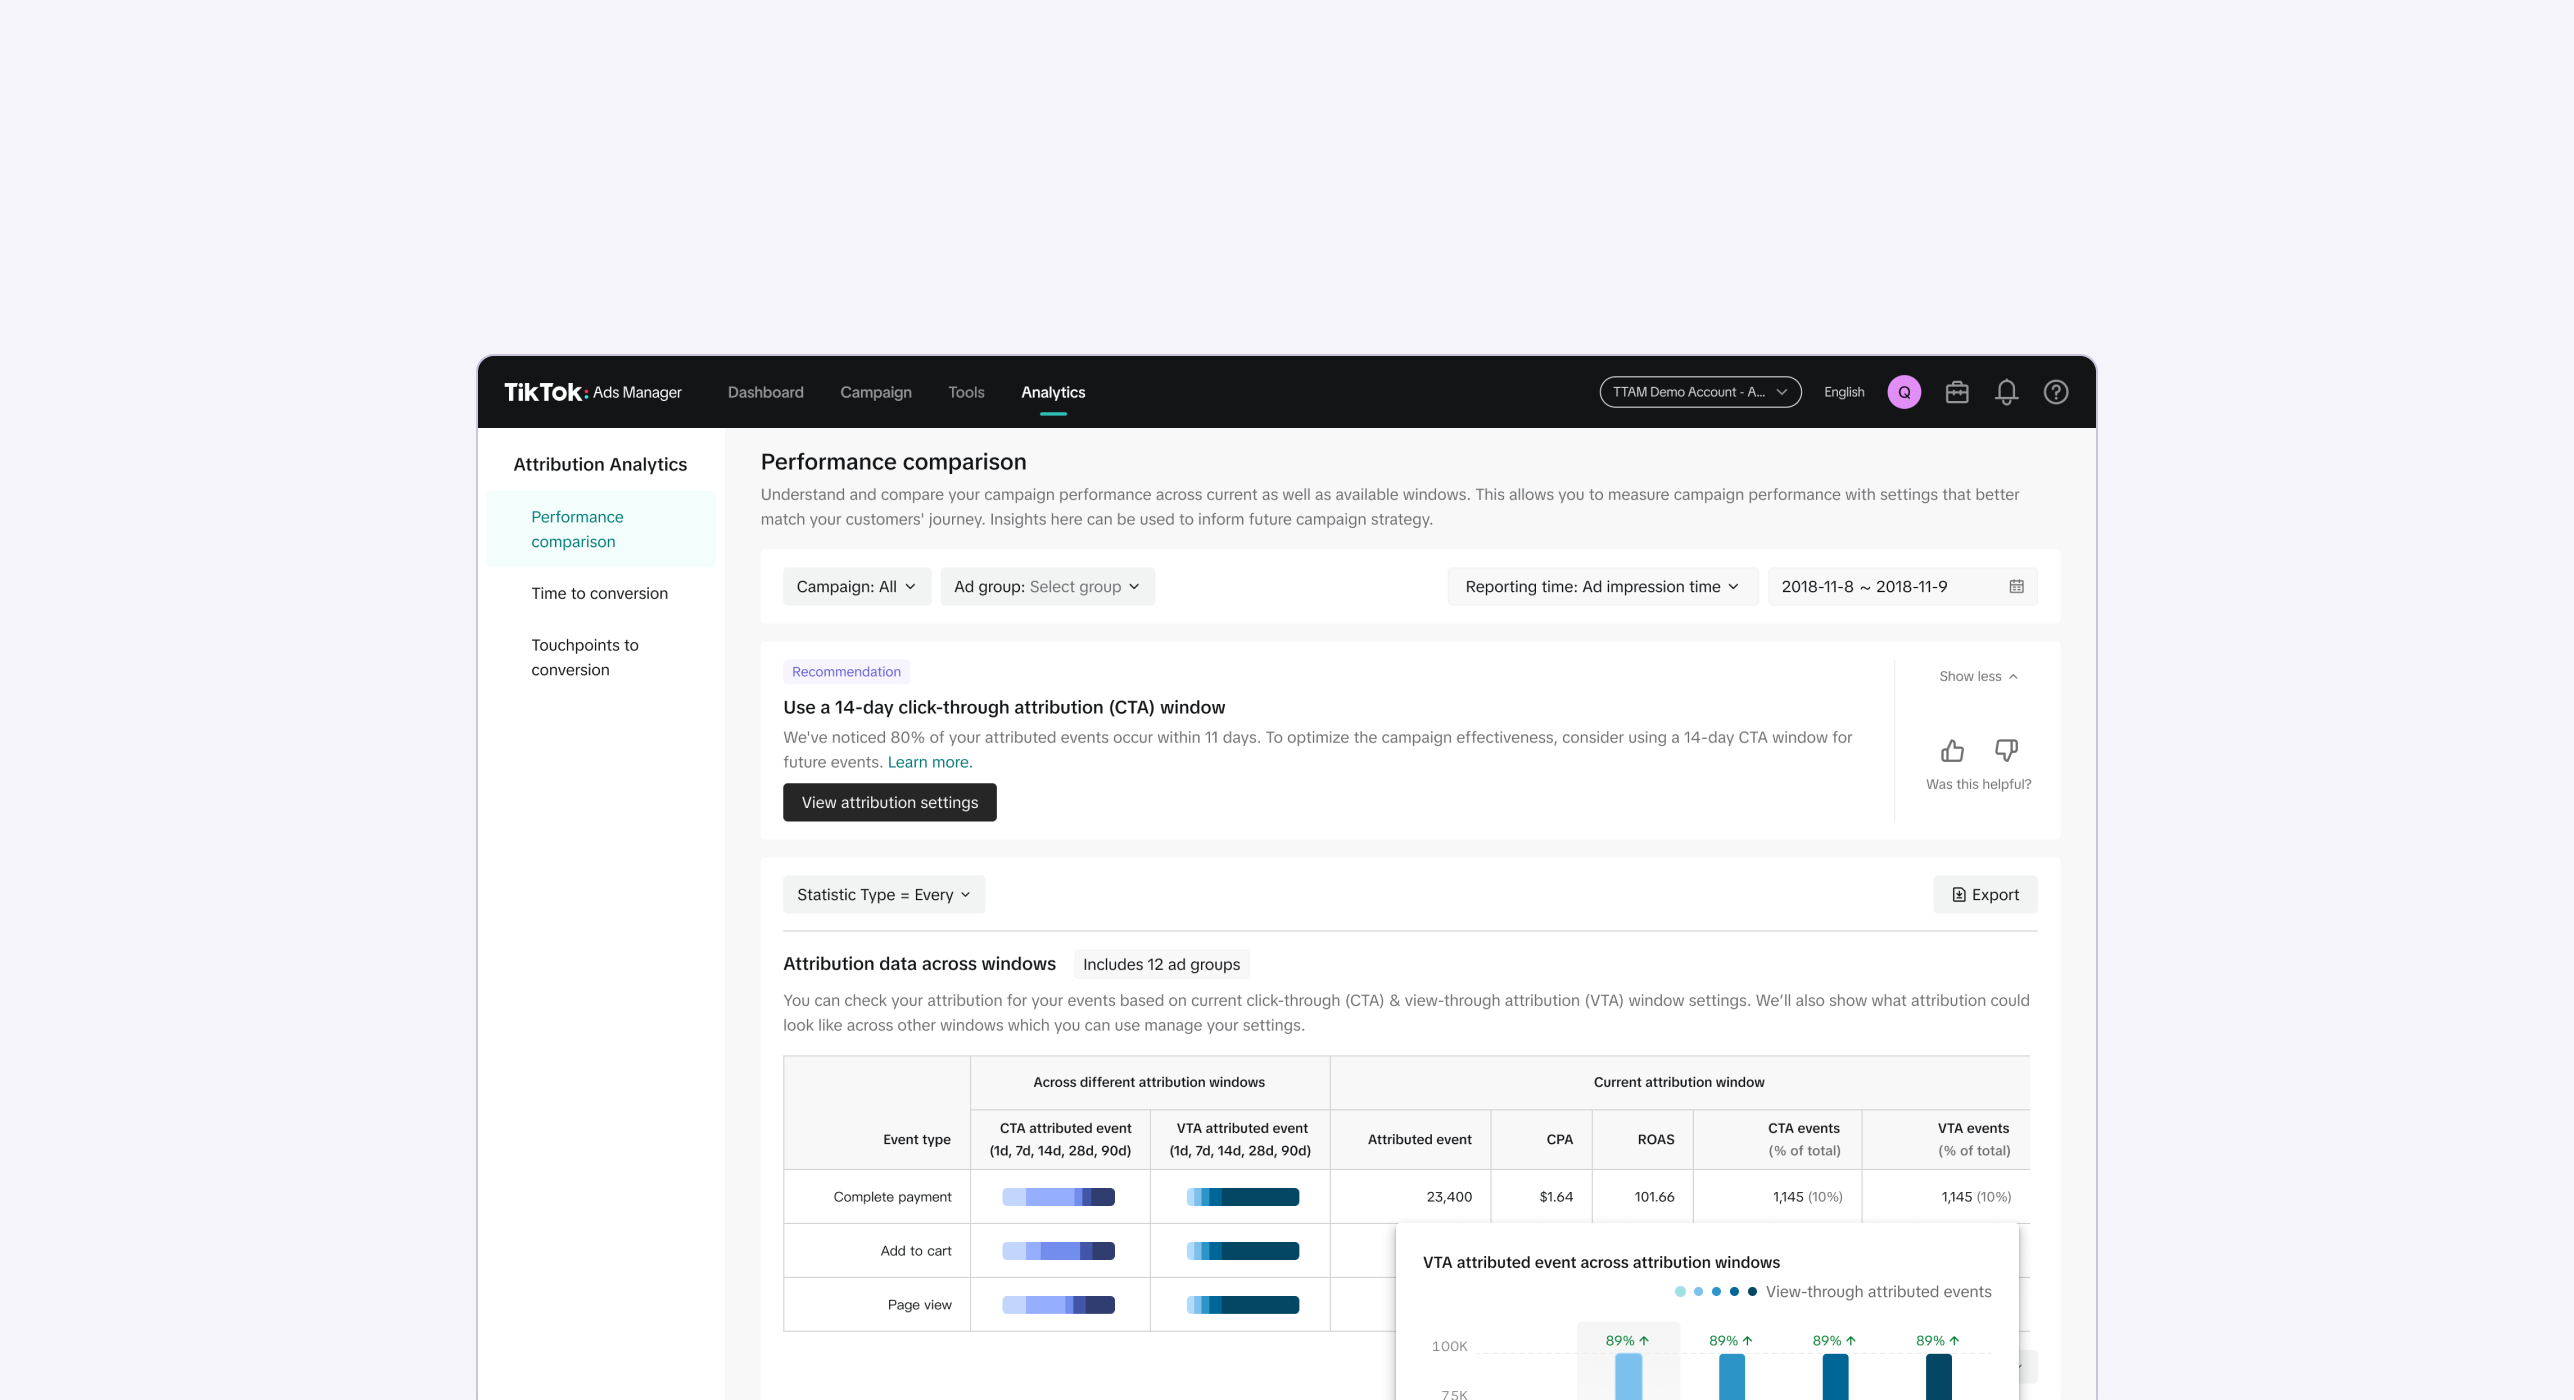Open Statistic Type filter dropdown
This screenshot has width=2574, height=1400.
[x=883, y=895]
